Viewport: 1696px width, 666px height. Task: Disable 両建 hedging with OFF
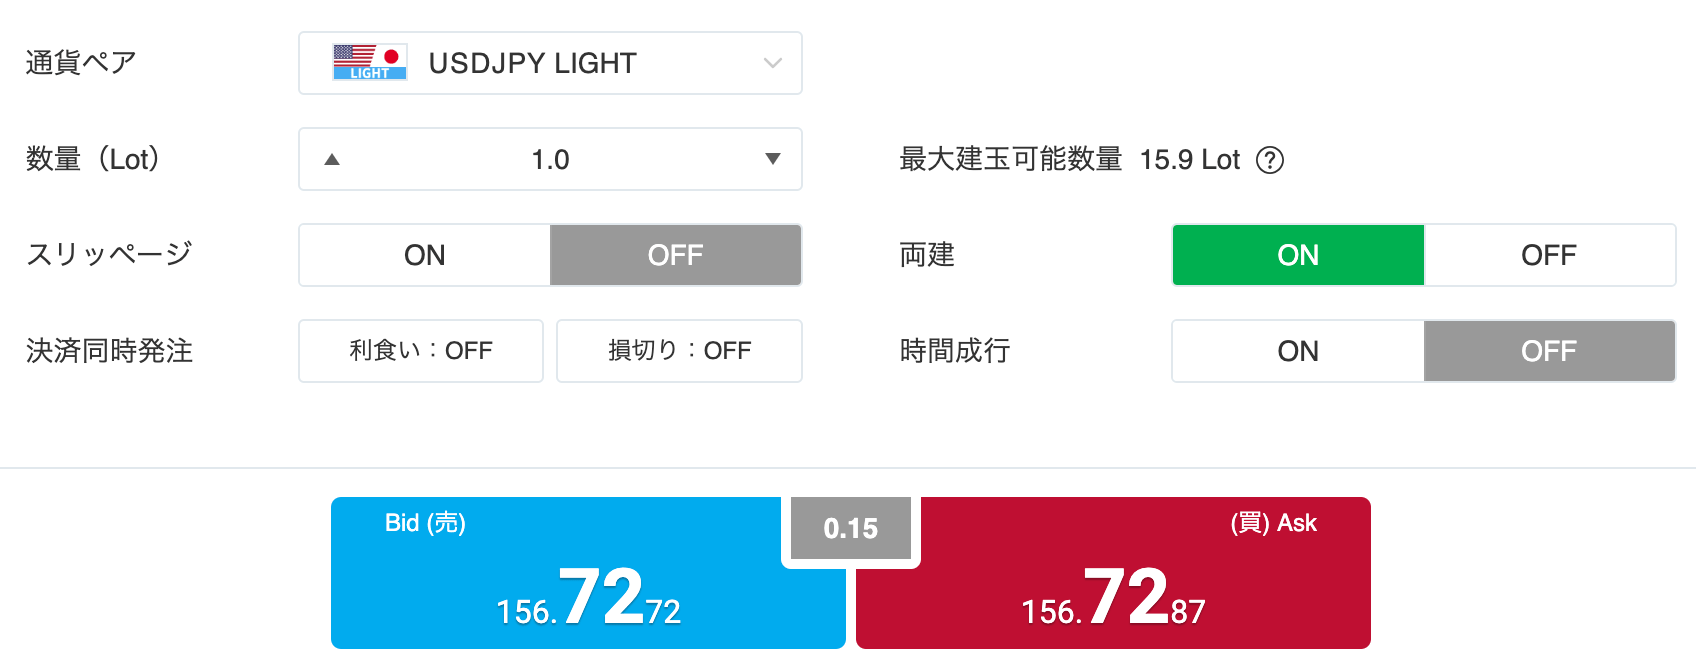1548,255
